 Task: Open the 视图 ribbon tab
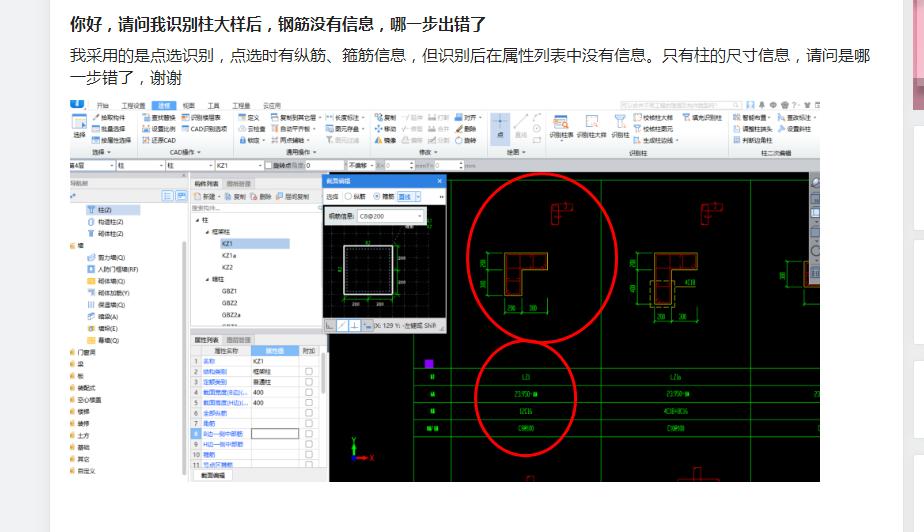[x=189, y=106]
